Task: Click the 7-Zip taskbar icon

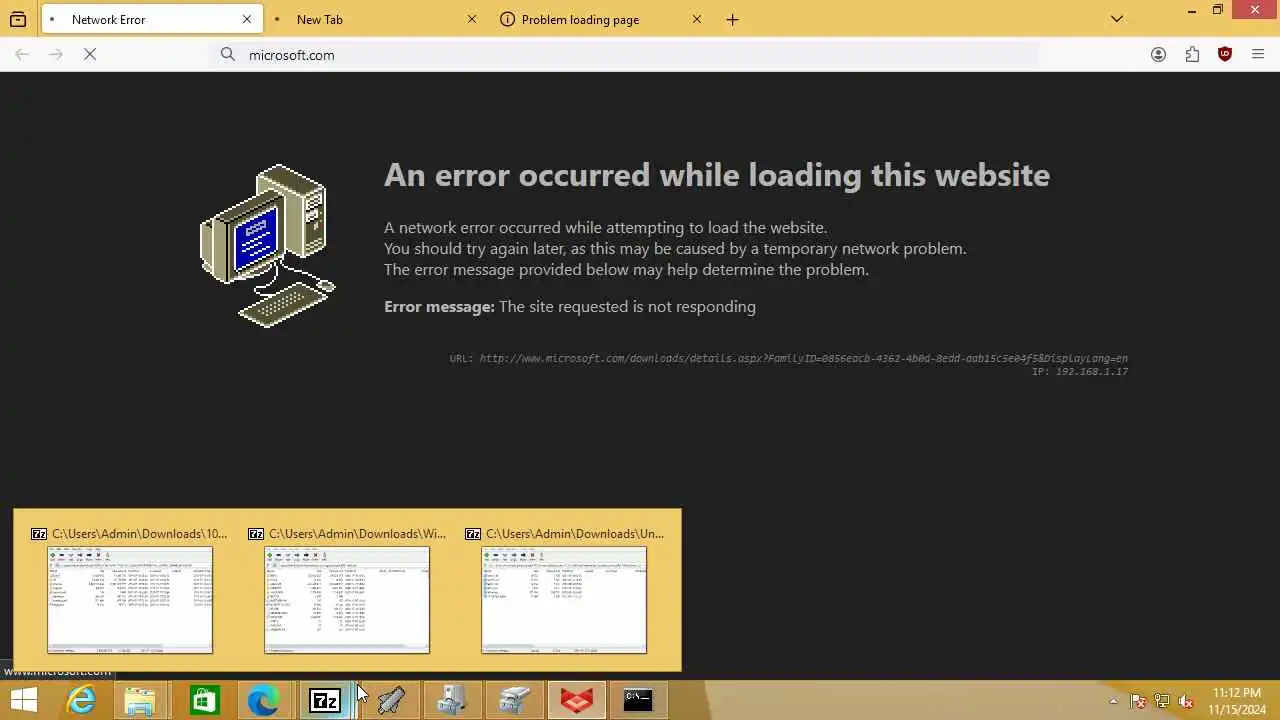Action: click(326, 701)
